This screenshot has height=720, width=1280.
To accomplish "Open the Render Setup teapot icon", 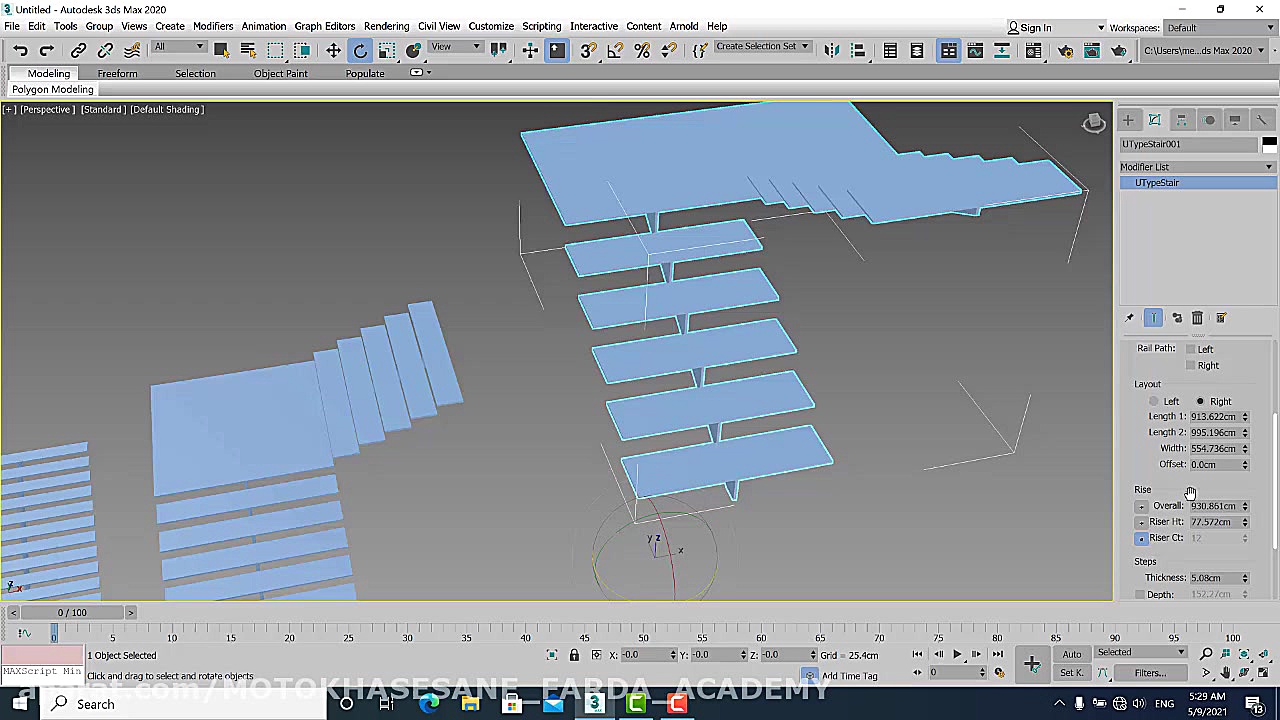I will pyautogui.click(x=1065, y=51).
